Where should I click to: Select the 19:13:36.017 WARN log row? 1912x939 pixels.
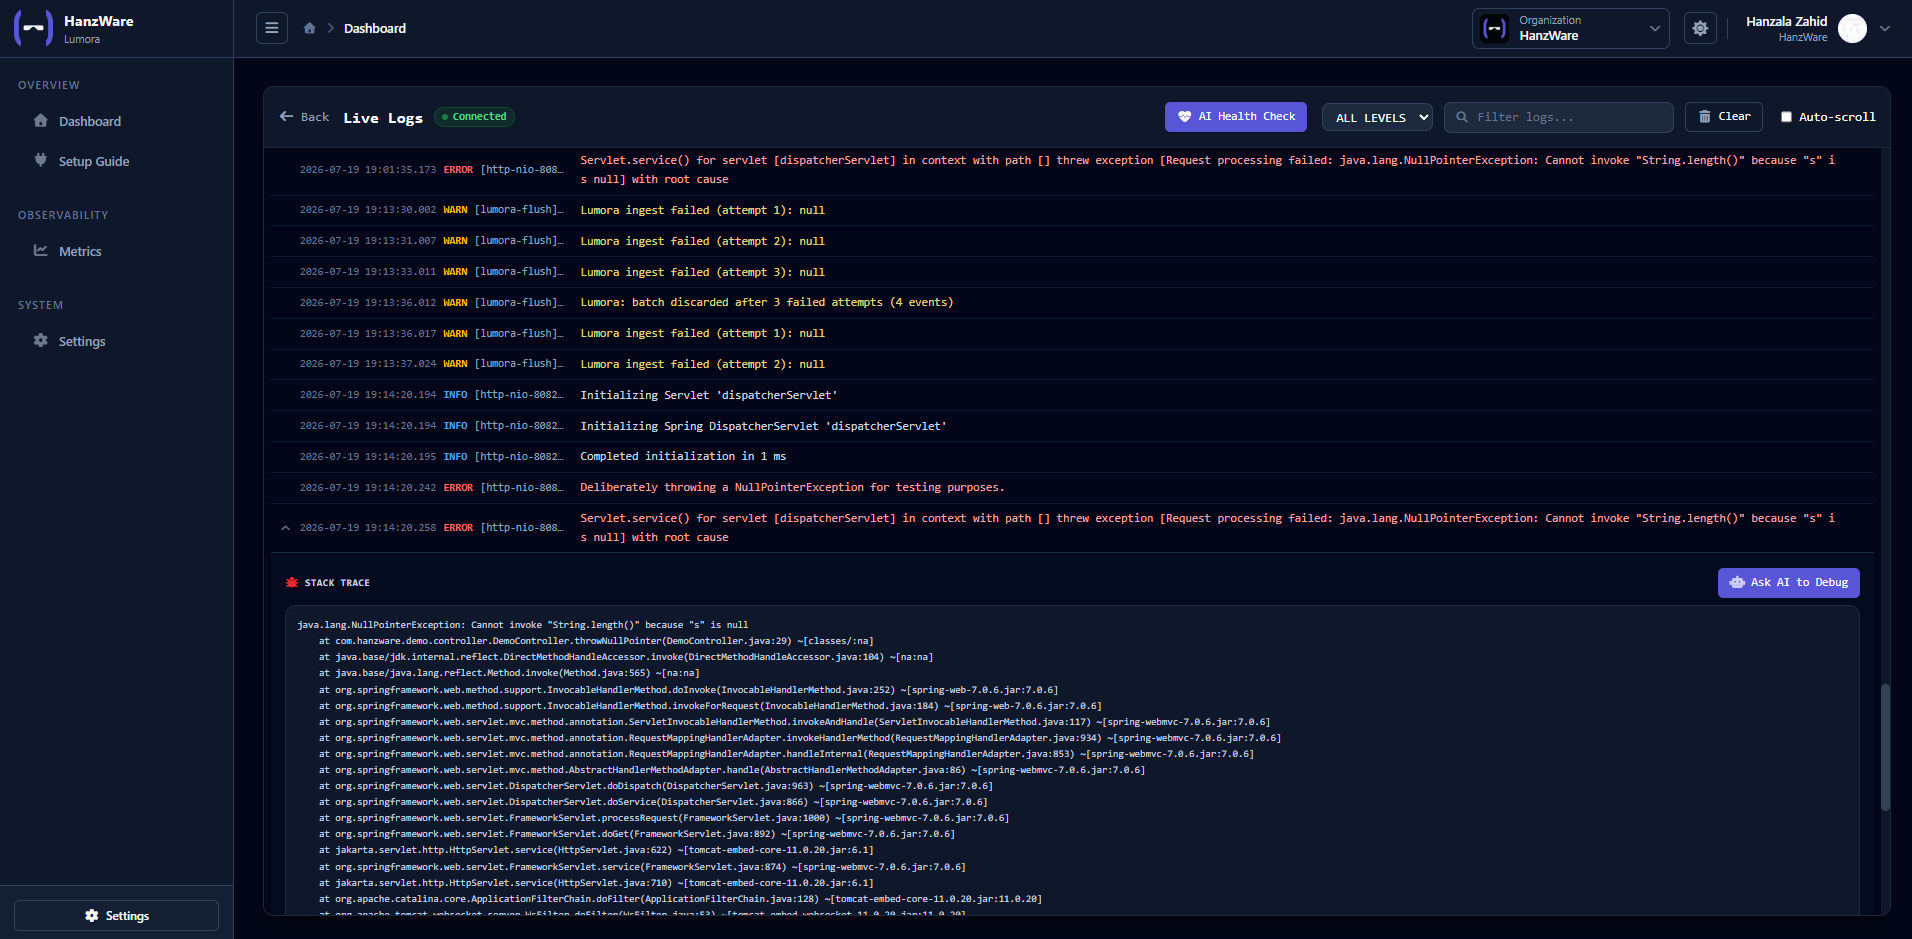coord(1072,333)
